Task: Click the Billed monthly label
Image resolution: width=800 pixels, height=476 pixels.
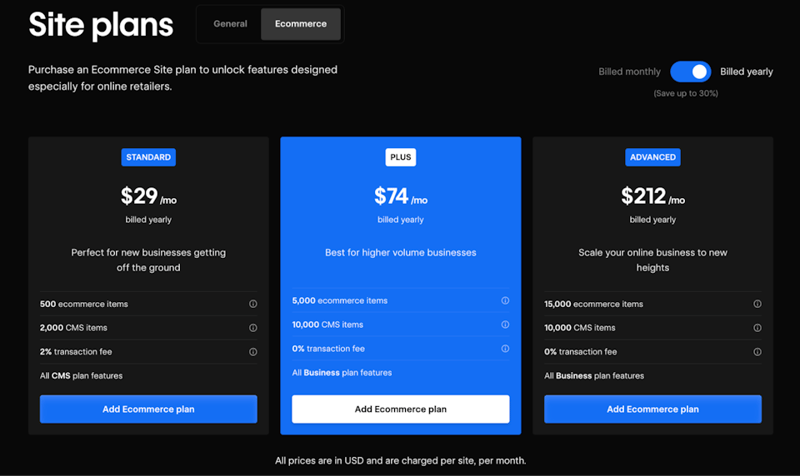Action: [629, 72]
